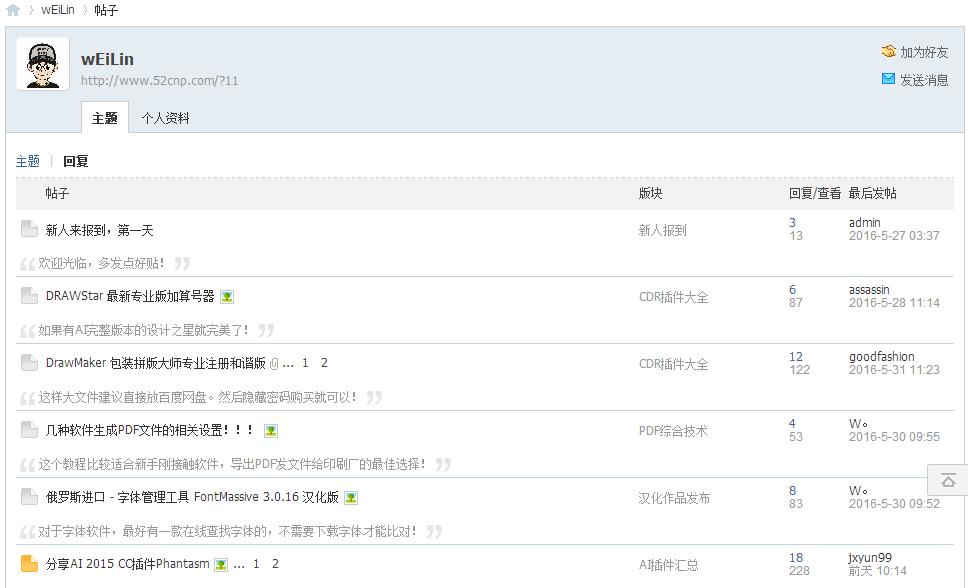The width and height of the screenshot is (968, 588).
Task: Select the 主题 profile tab
Action: (x=104, y=117)
